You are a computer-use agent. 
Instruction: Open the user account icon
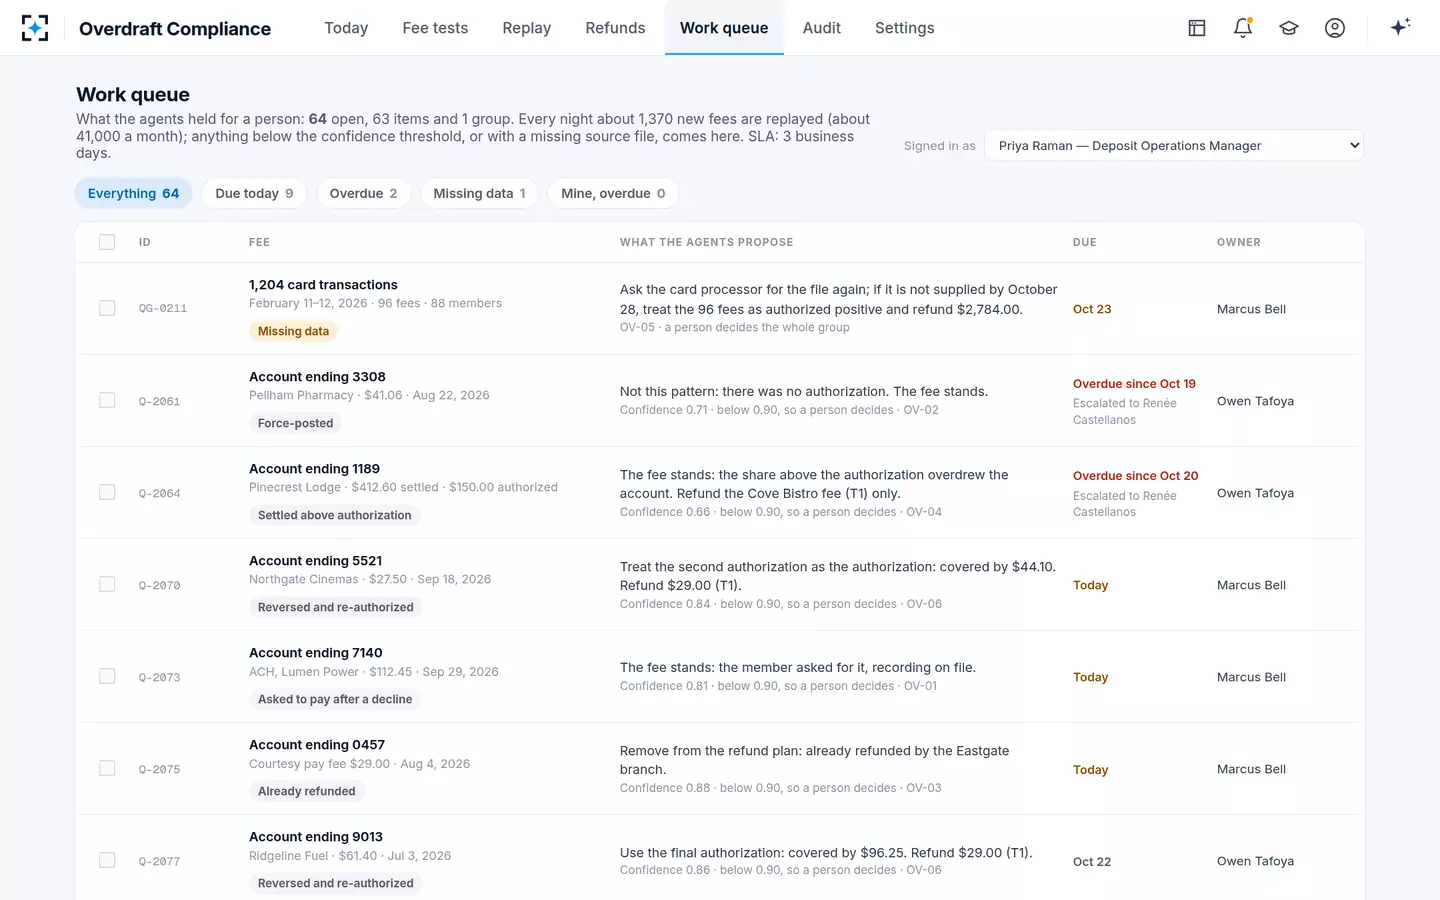(x=1335, y=28)
